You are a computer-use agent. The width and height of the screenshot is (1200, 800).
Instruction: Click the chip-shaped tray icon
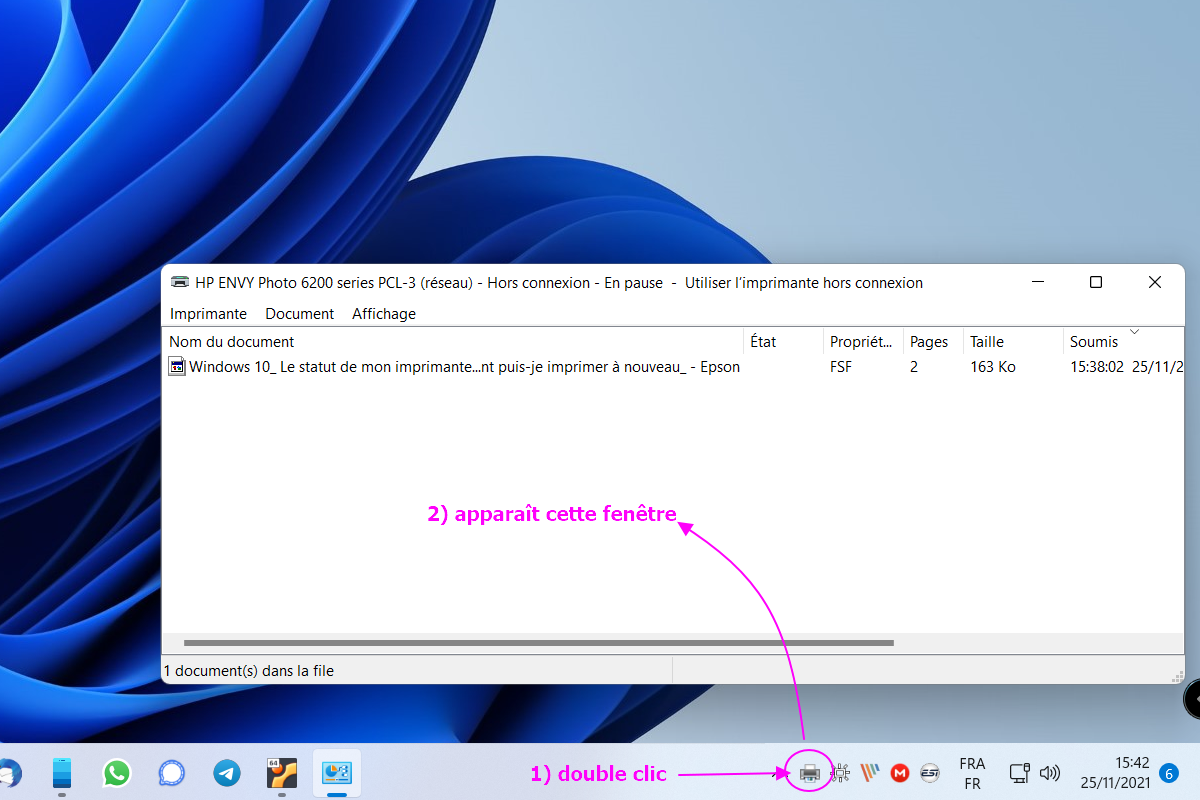tap(840, 773)
